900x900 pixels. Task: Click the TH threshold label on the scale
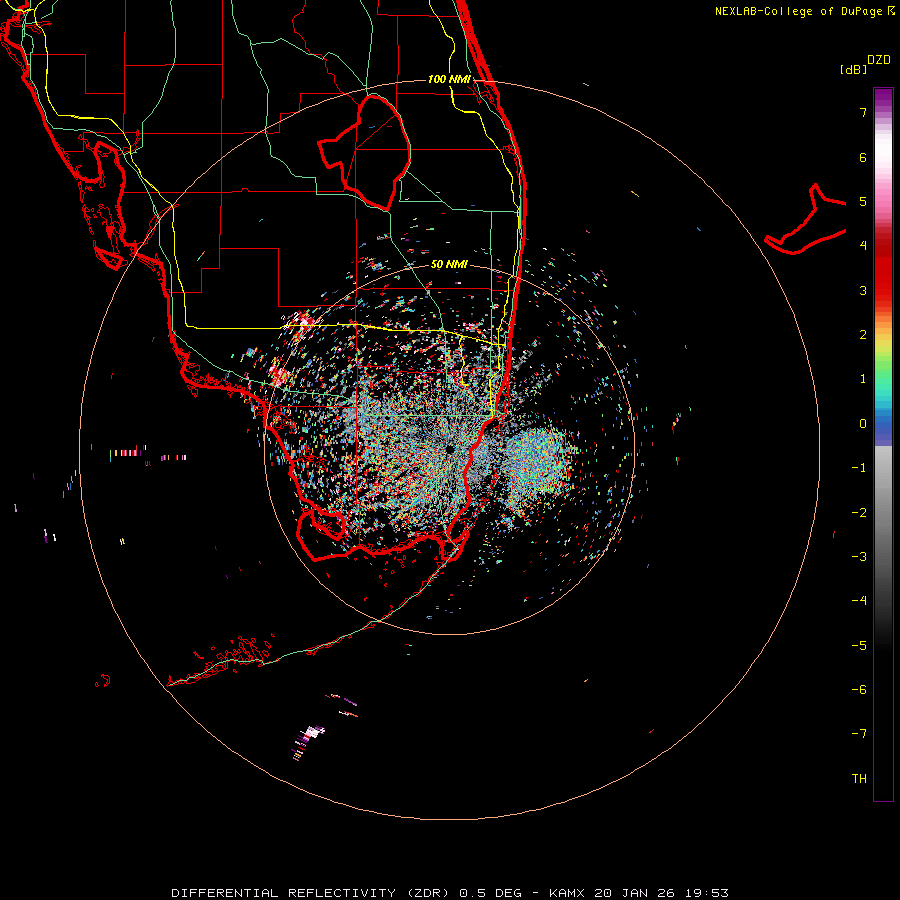[859, 779]
